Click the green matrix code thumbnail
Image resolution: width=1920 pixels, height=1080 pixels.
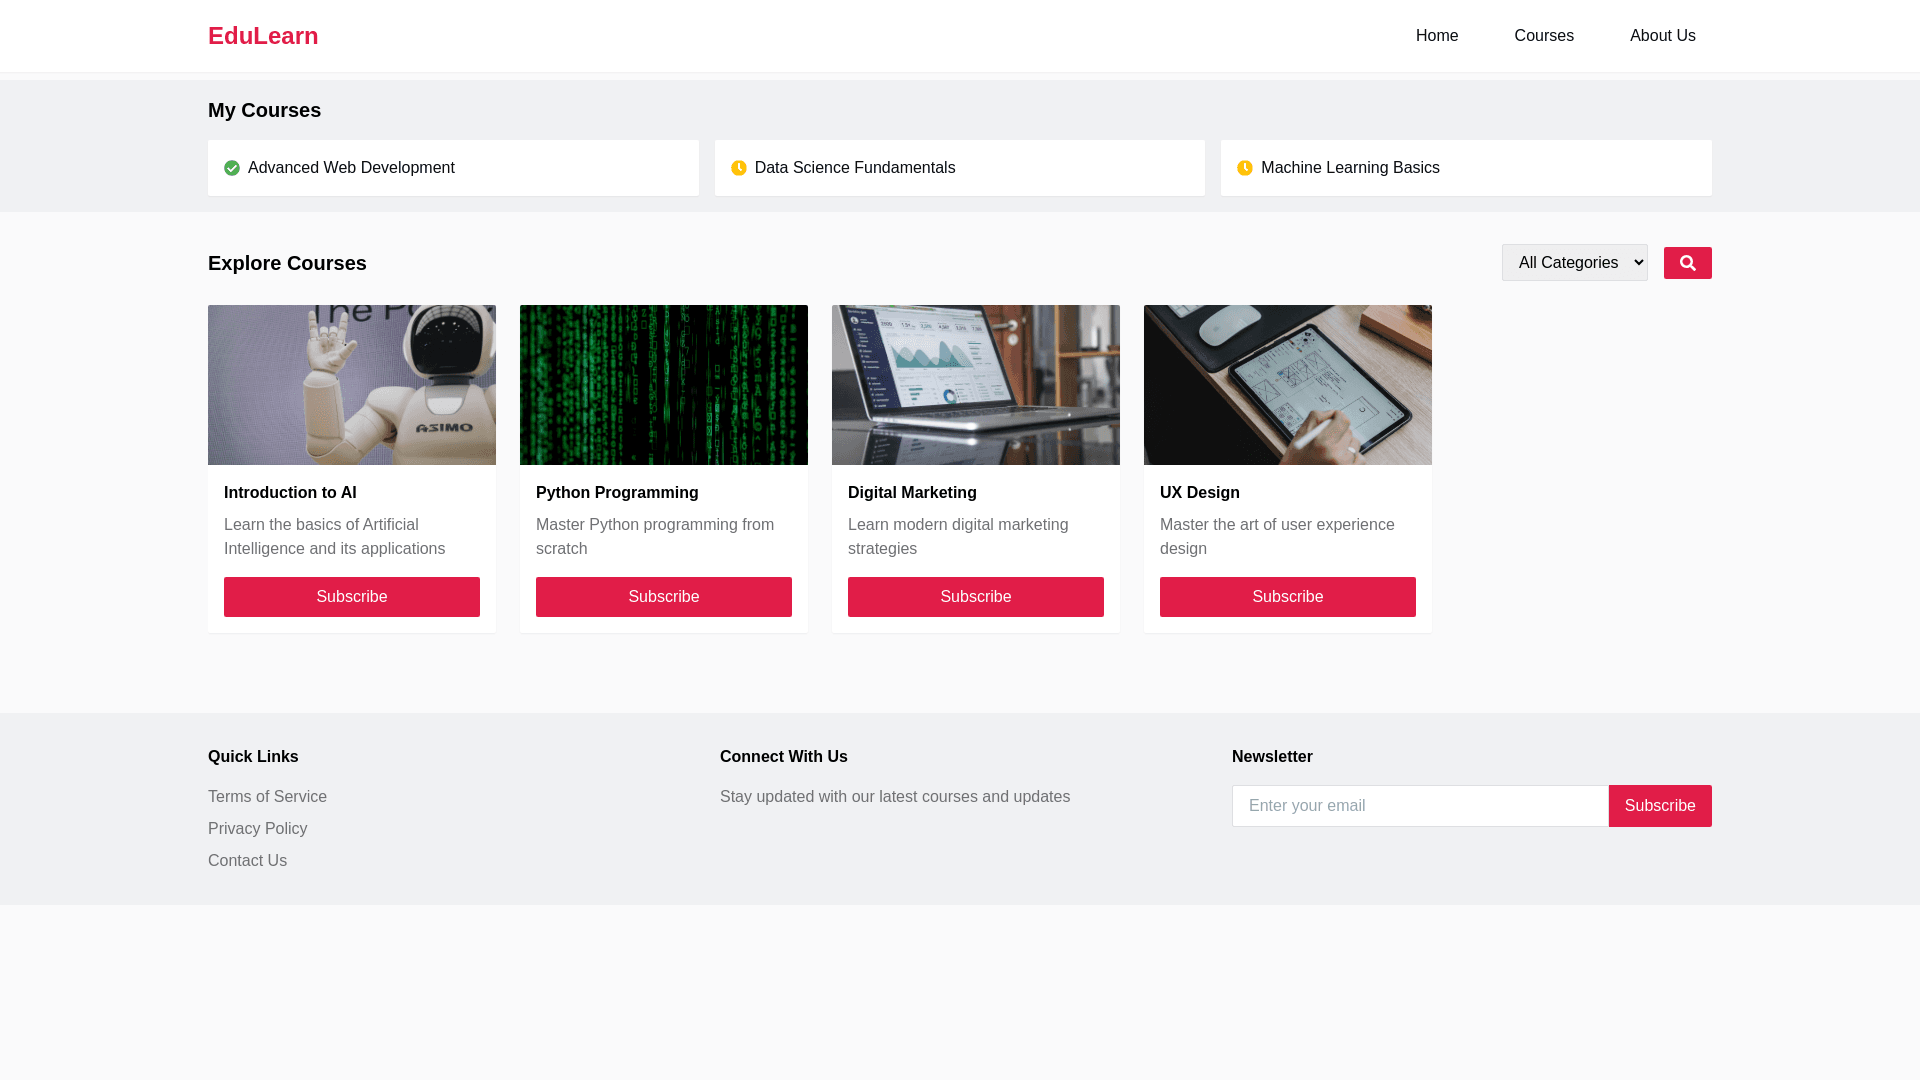pyautogui.click(x=664, y=385)
